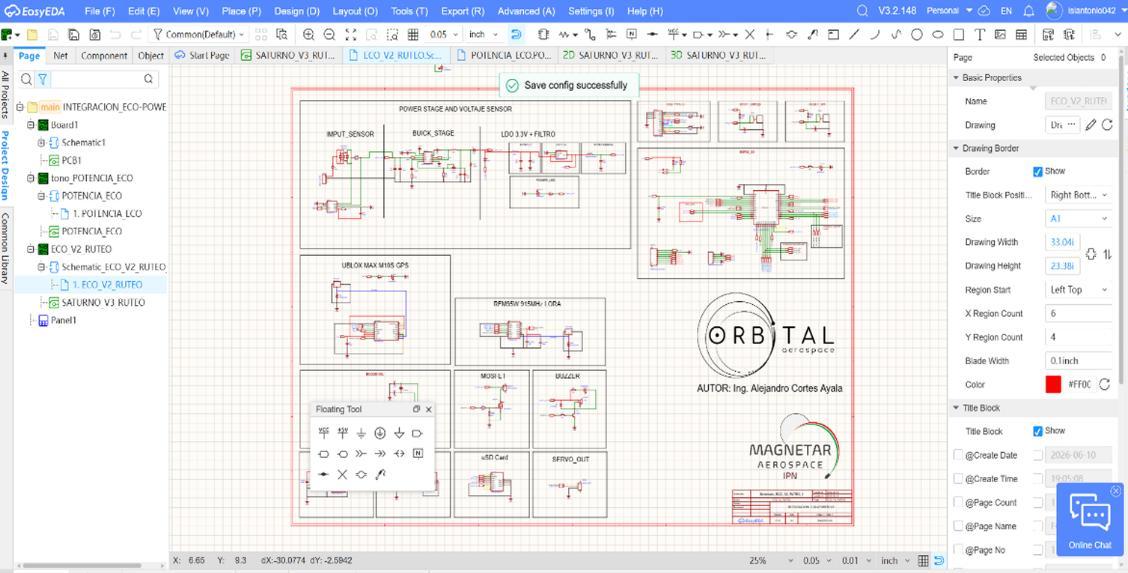
Task: Click the X Region Count field
Action: click(1079, 313)
